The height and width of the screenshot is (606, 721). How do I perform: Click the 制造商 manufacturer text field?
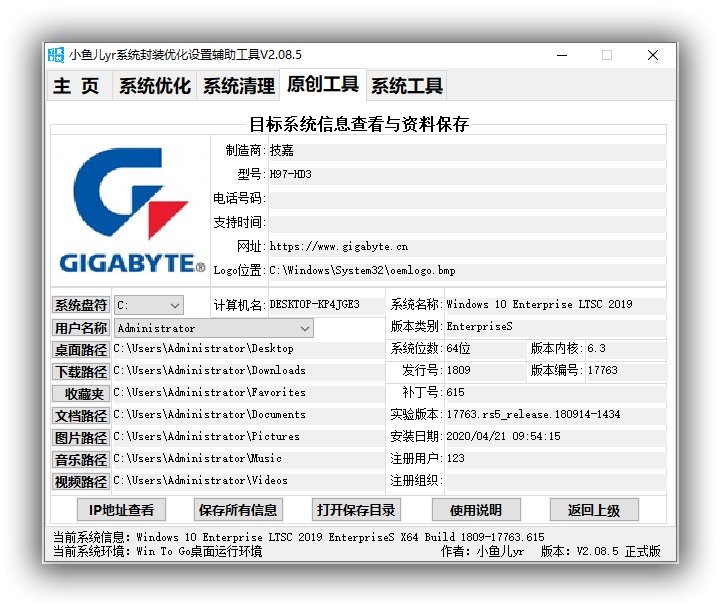pyautogui.click(x=465, y=152)
